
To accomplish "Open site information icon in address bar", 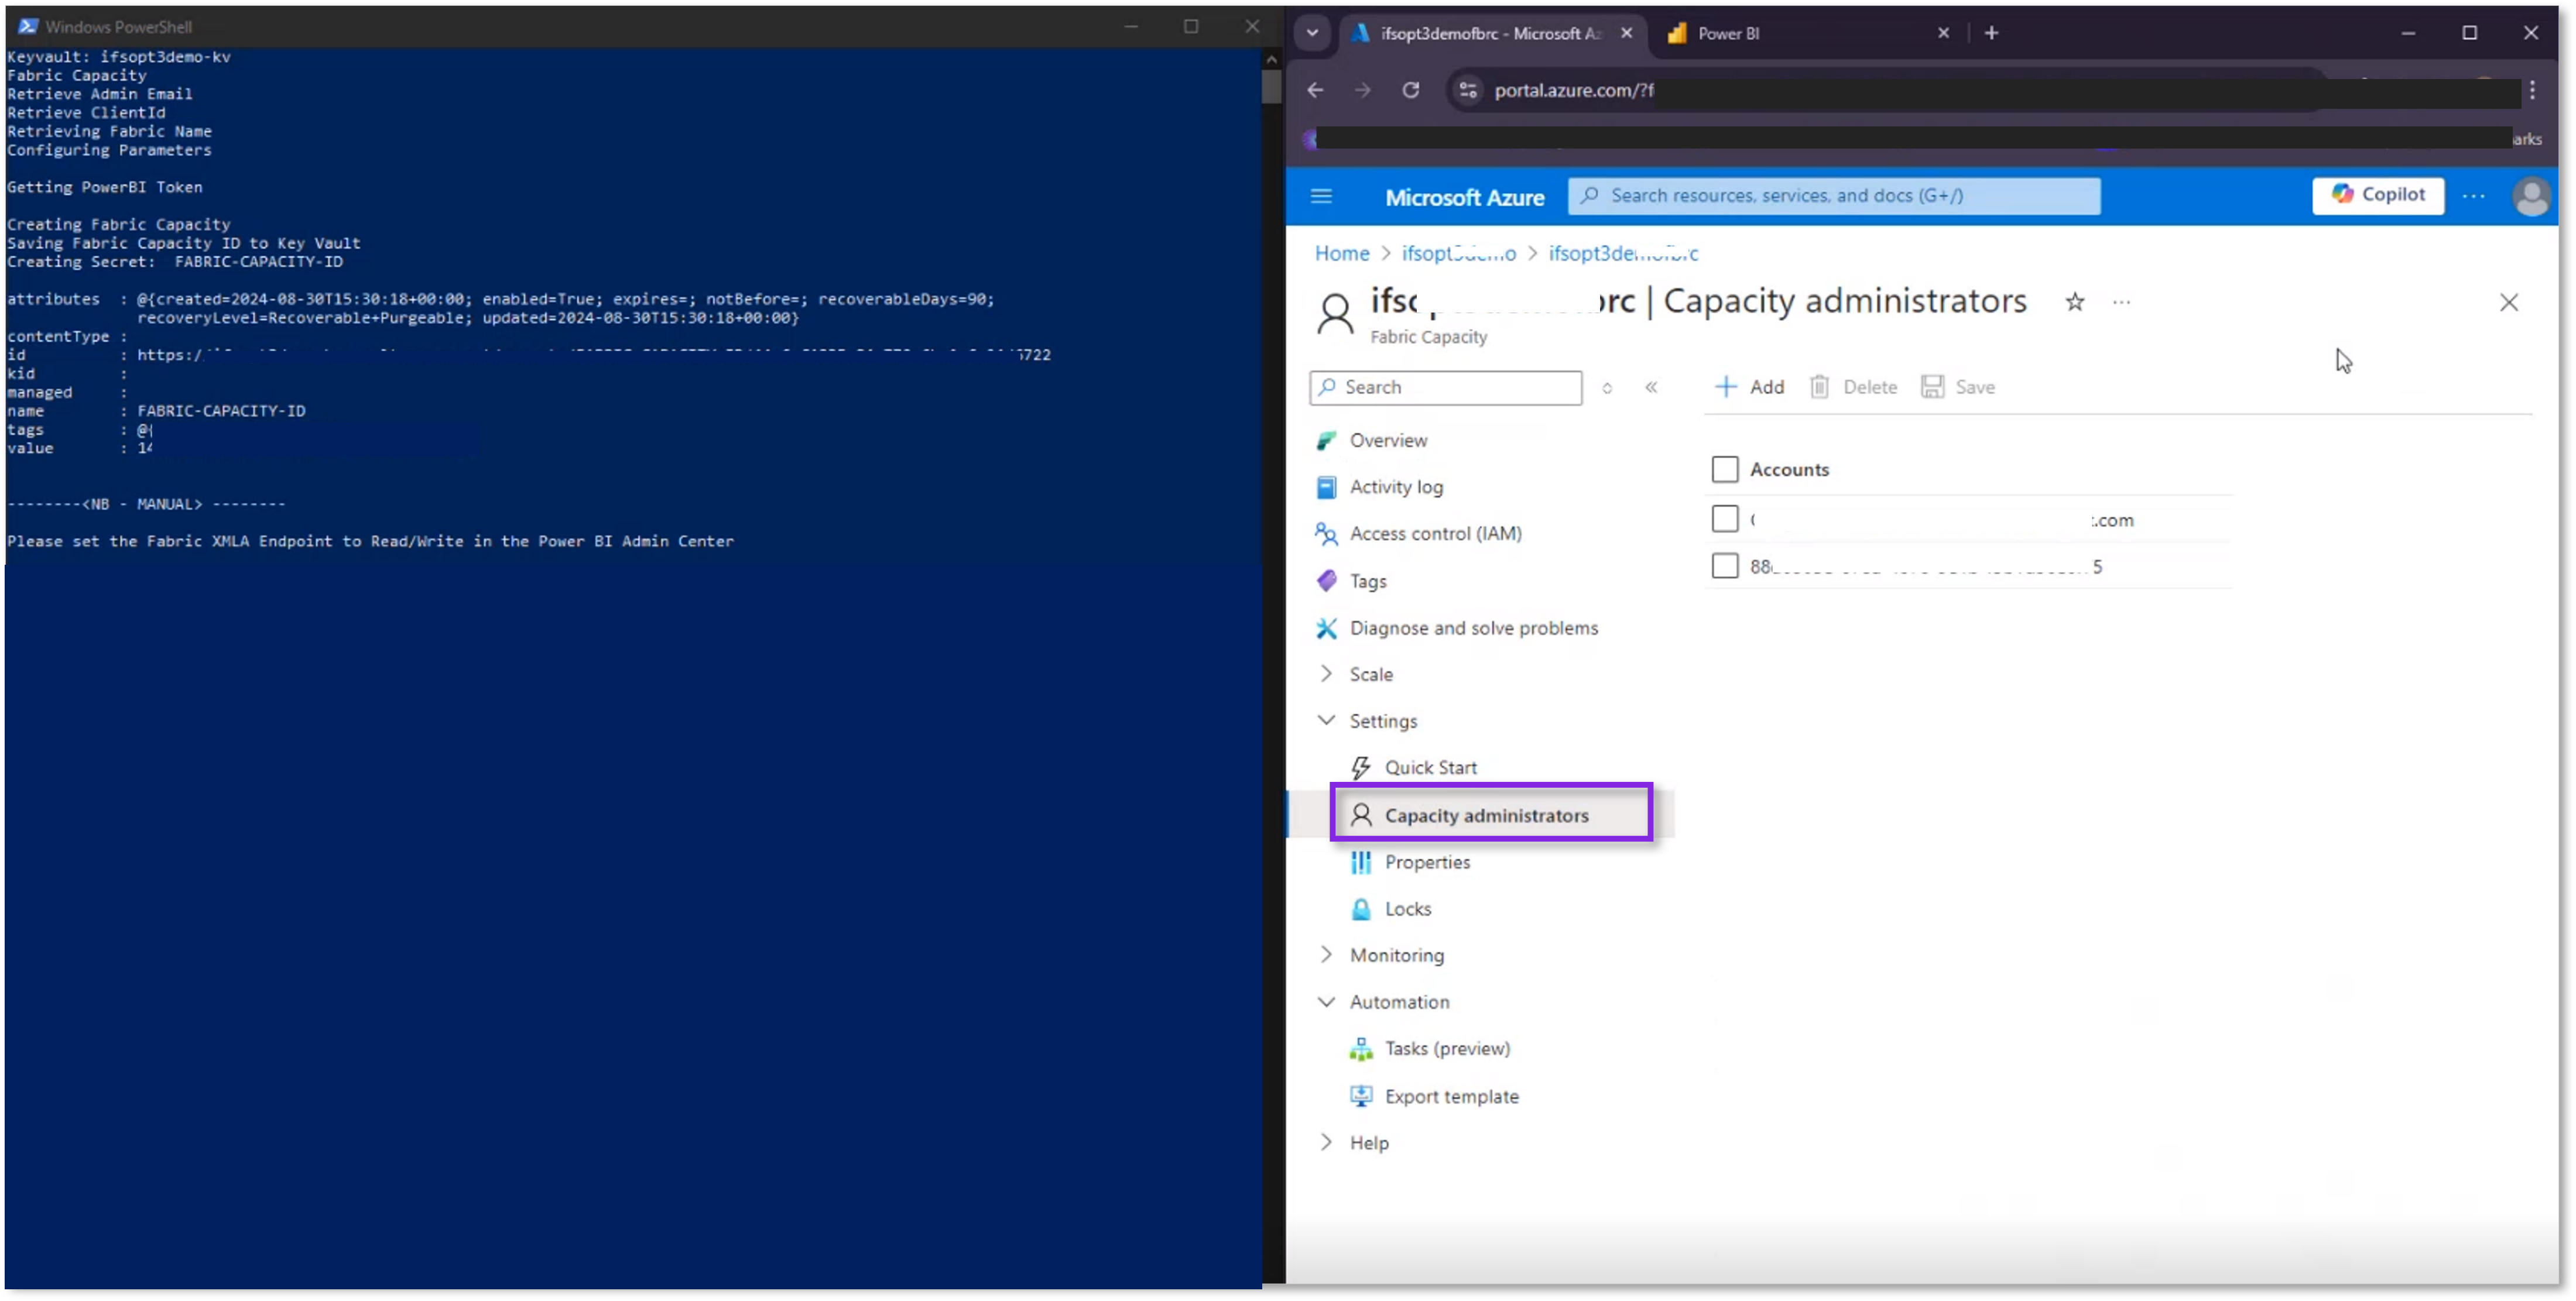I will pos(1467,90).
